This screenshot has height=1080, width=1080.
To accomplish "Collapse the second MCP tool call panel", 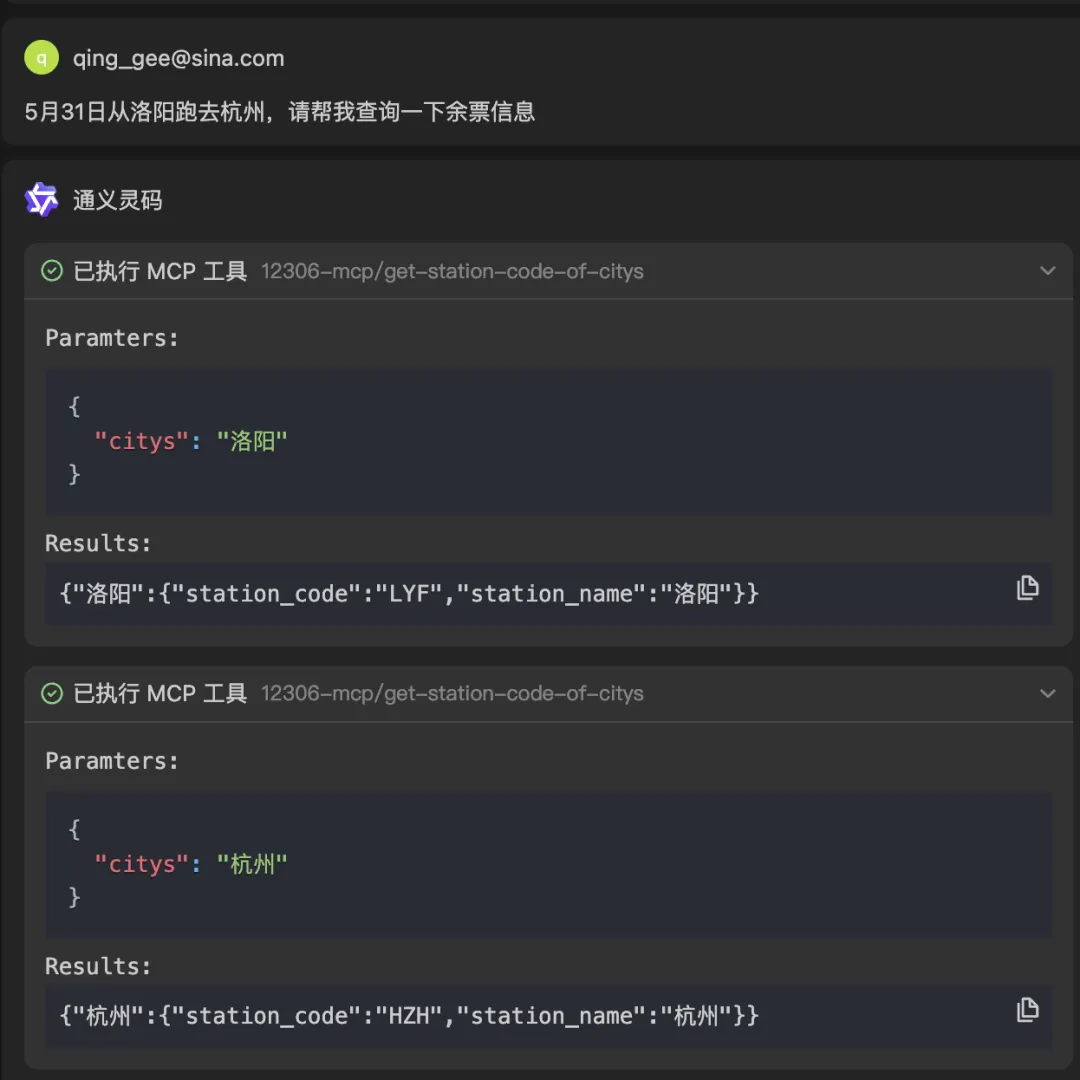I will [x=1048, y=694].
